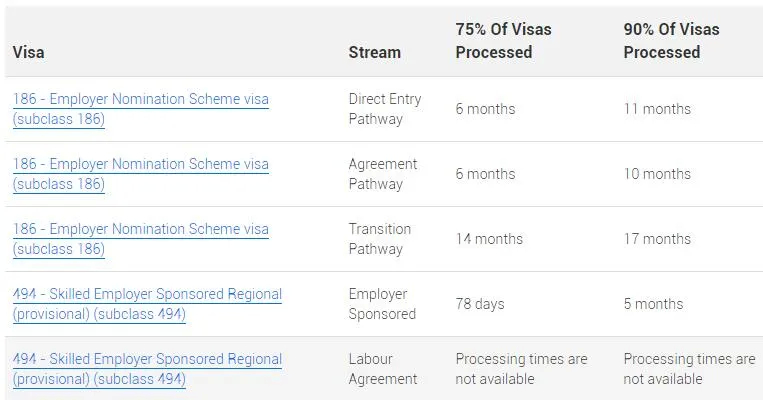Open the 494 visa link in Labour Agreement row
Image resolution: width=763 pixels, height=400 pixels.
[x=147, y=369]
